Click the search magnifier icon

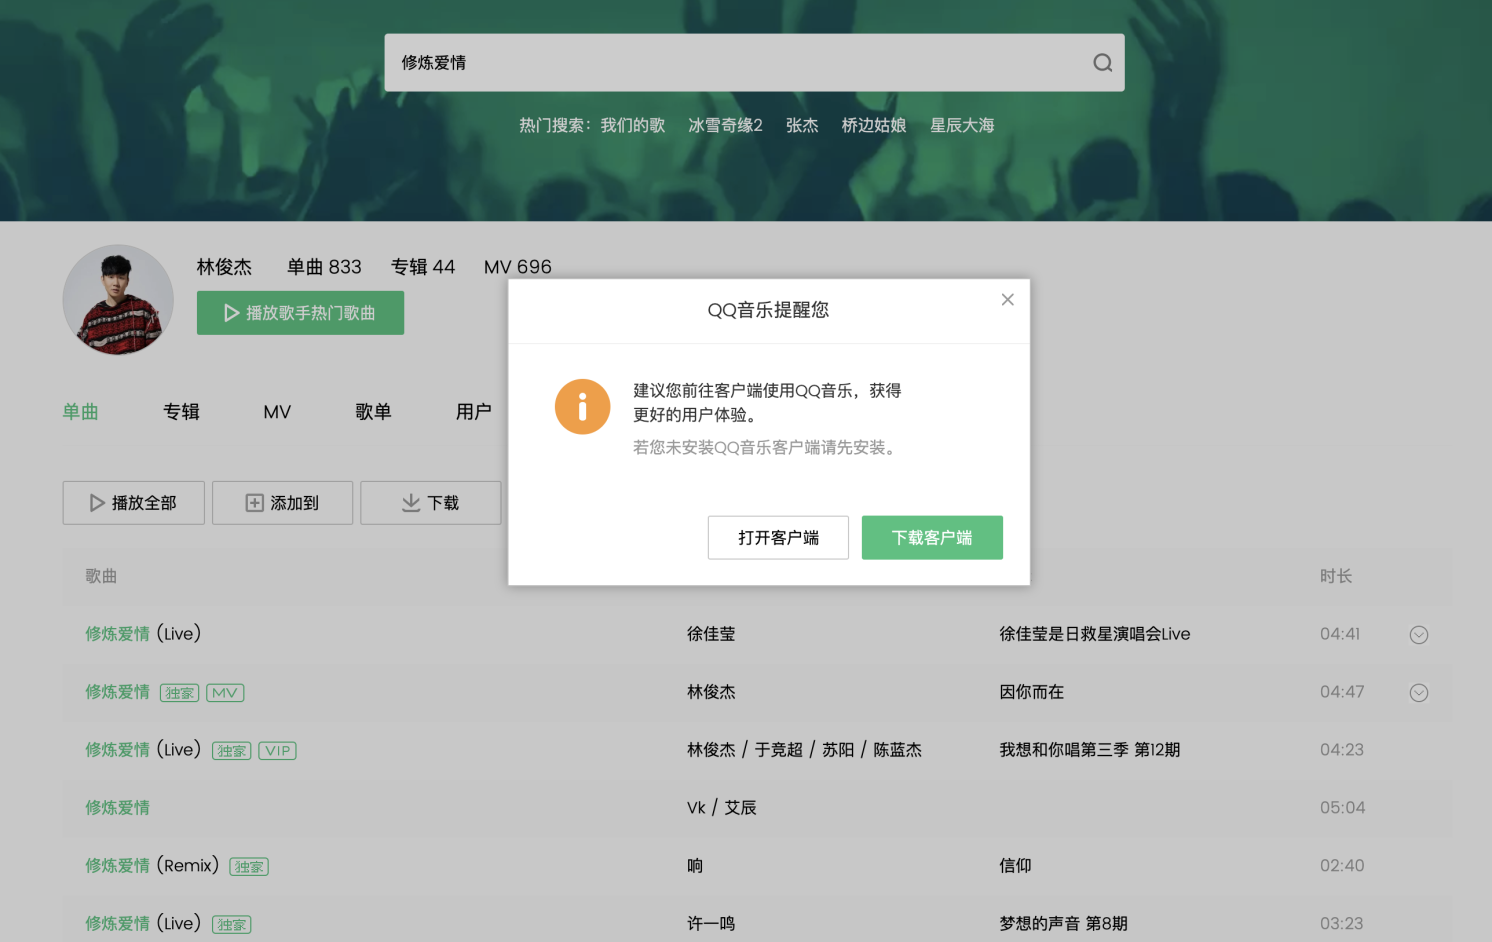1102,63
